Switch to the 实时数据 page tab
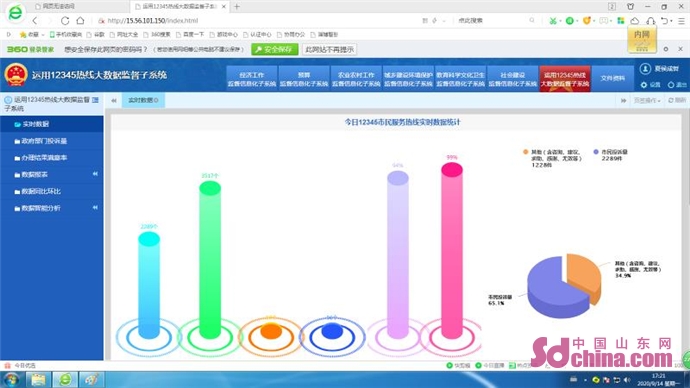This screenshot has width=690, height=388. (x=143, y=100)
